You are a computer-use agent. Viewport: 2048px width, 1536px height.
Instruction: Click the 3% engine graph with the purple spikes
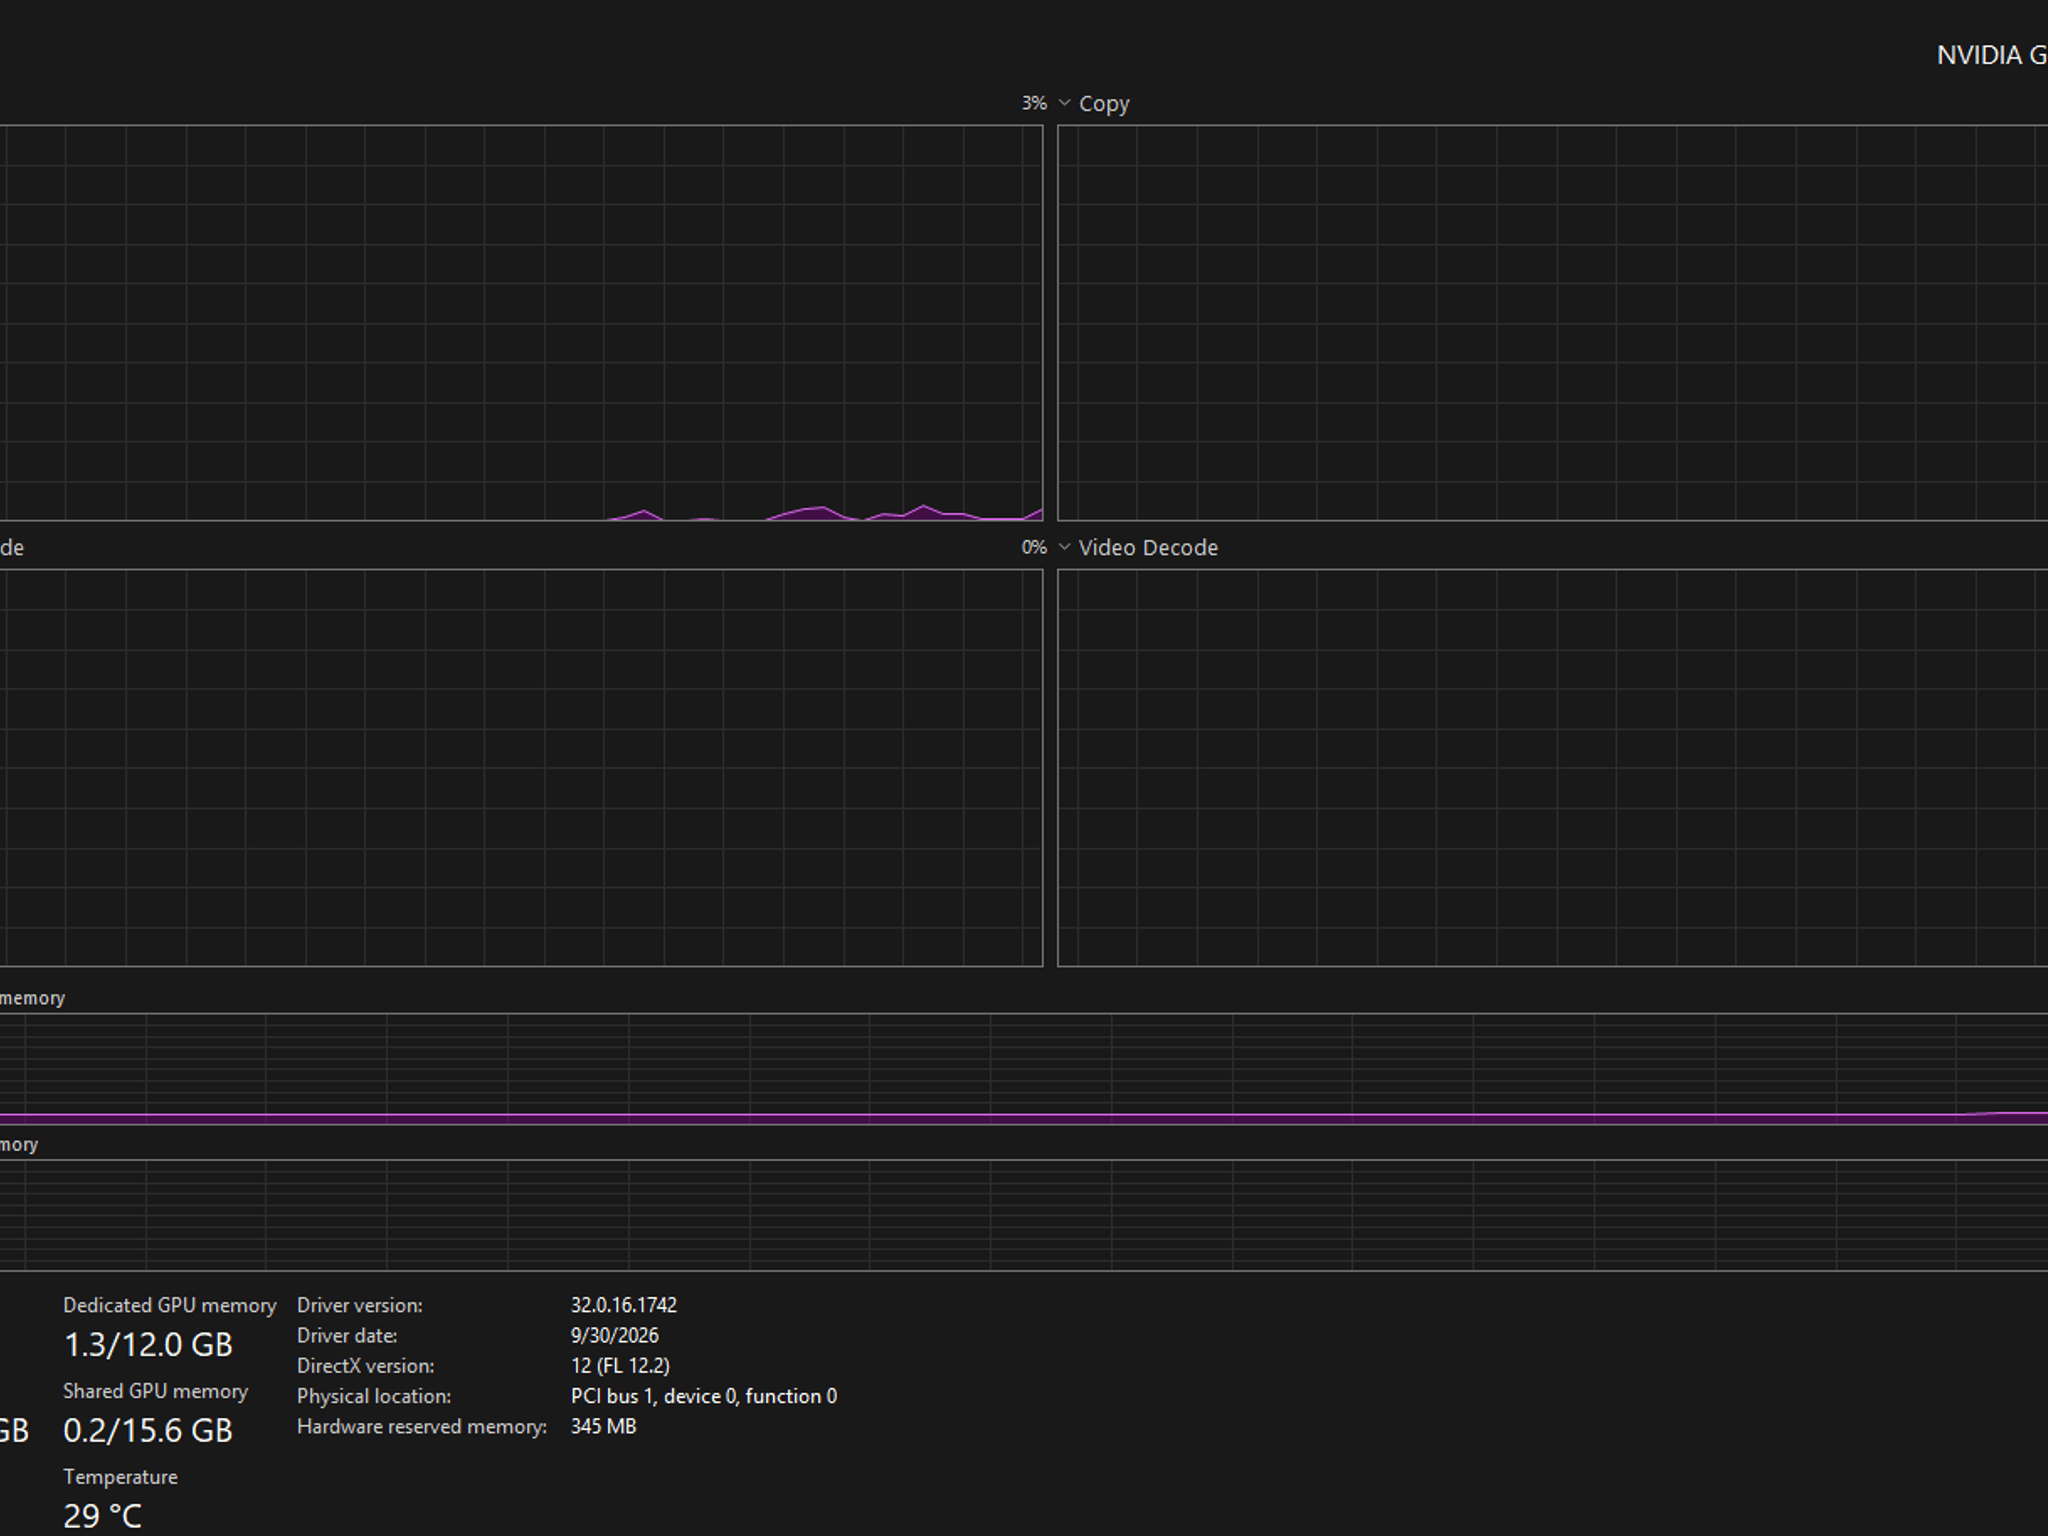(x=521, y=323)
